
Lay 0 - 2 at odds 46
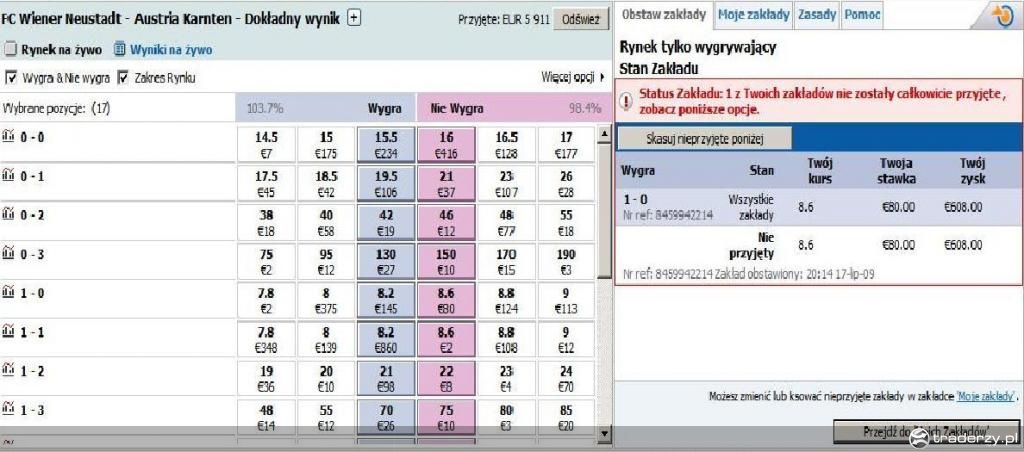click(x=446, y=222)
